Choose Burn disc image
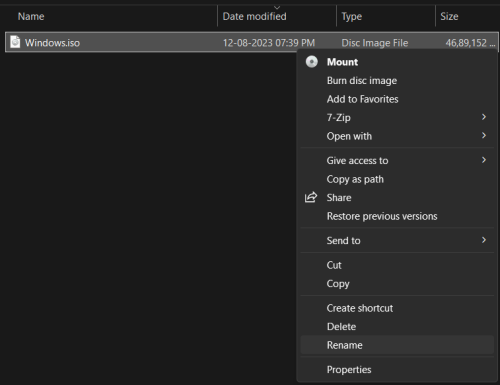Screen dimensions: 500x385 coord(397,81)
